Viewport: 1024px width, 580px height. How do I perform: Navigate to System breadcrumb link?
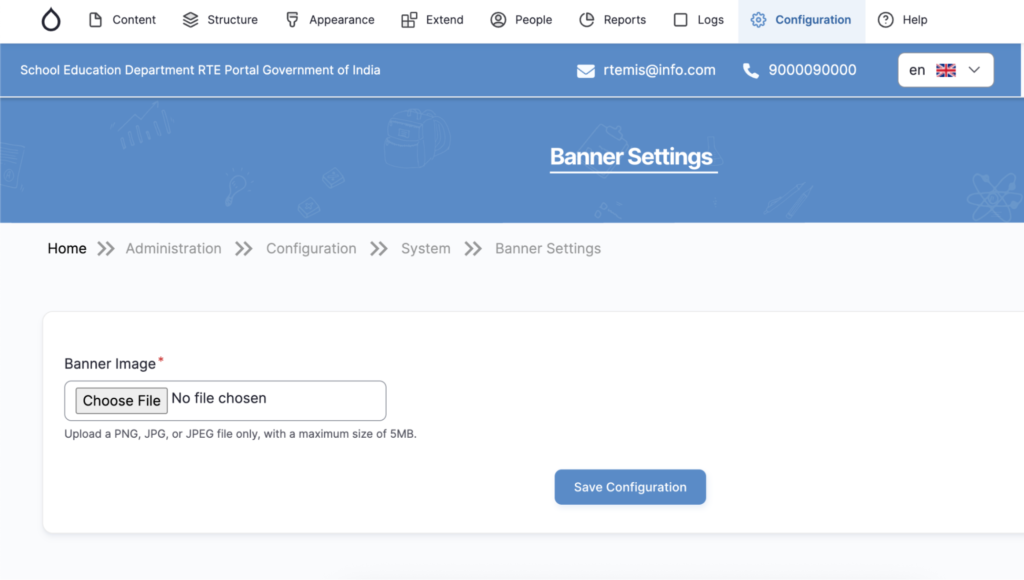[425, 249]
